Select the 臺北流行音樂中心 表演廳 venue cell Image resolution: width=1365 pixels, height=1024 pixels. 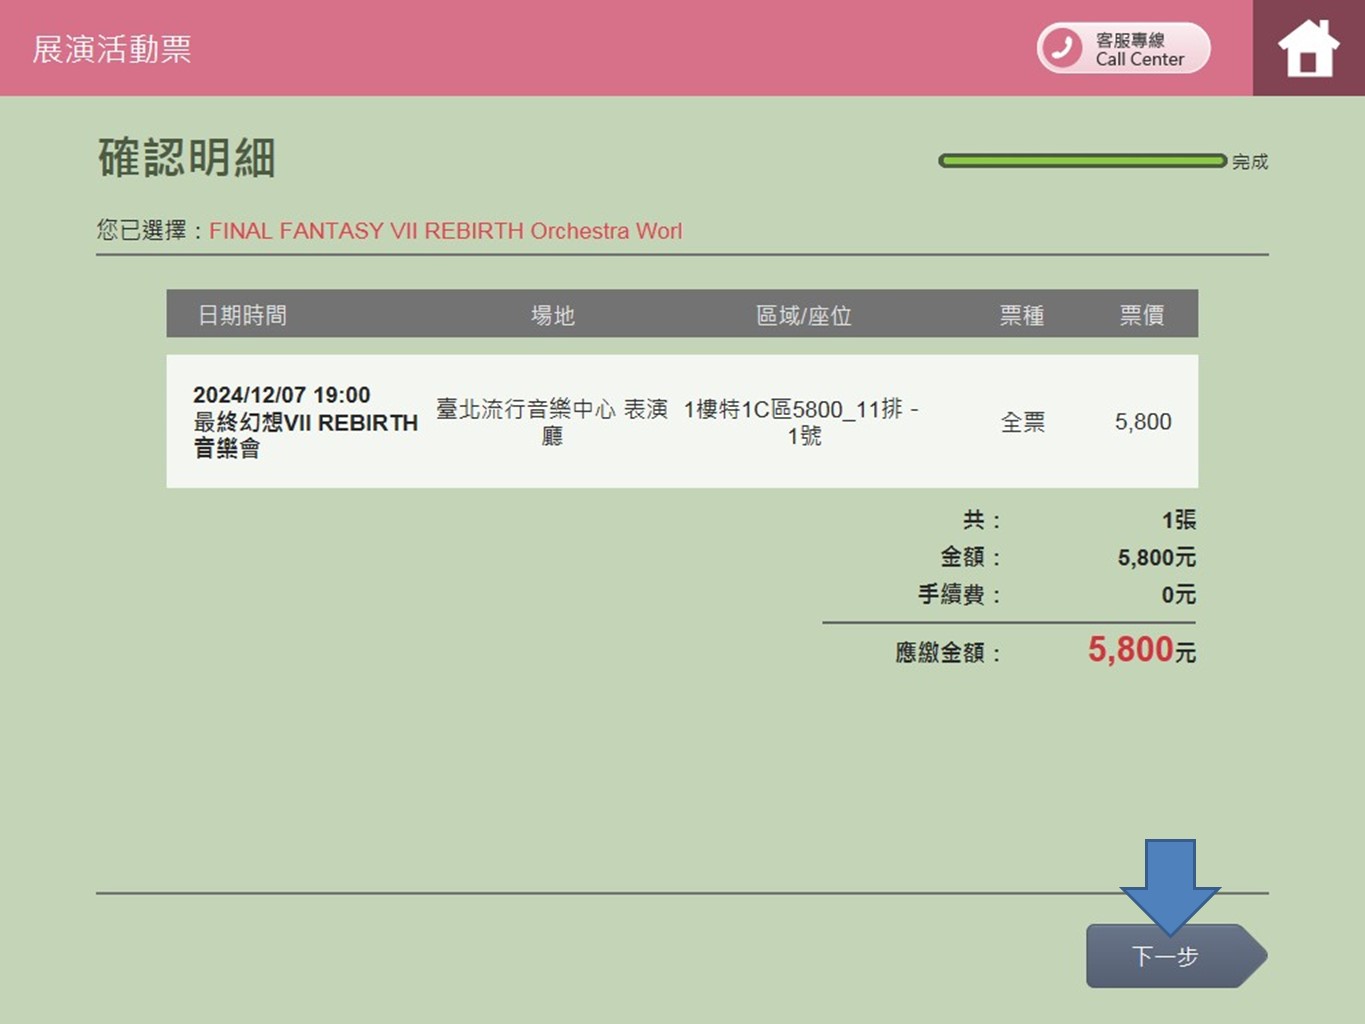(552, 421)
